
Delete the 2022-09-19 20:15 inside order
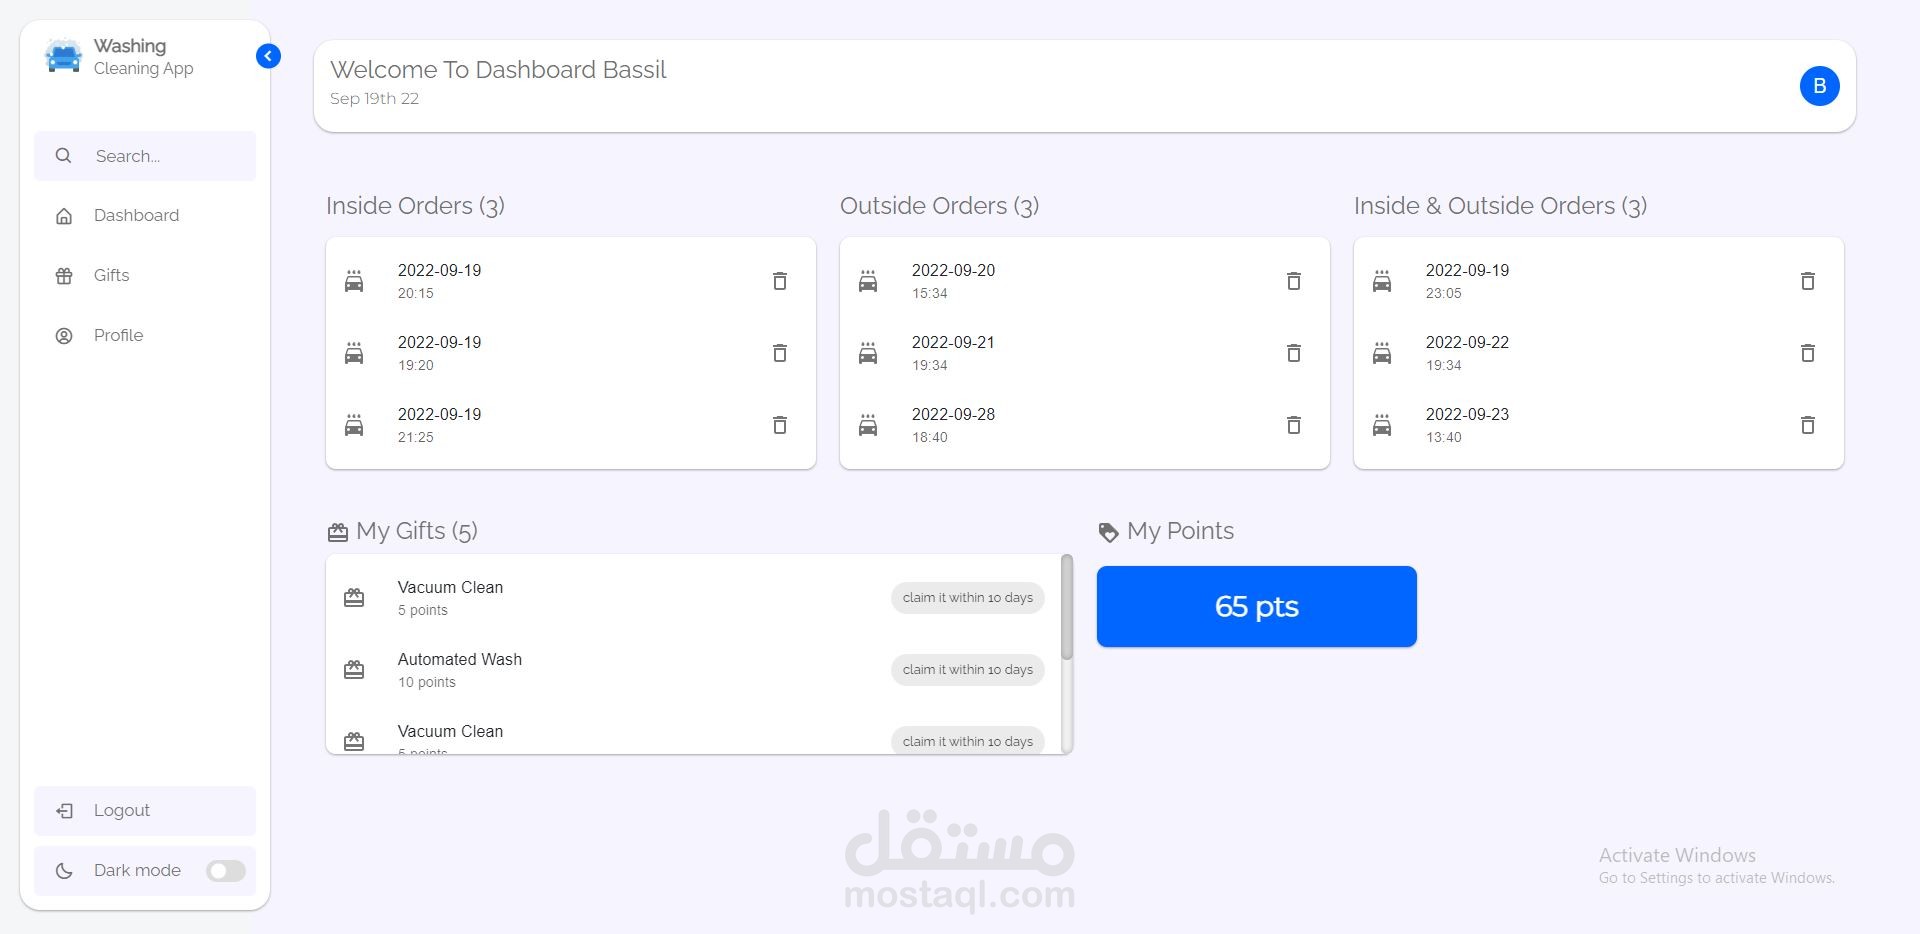coord(780,281)
